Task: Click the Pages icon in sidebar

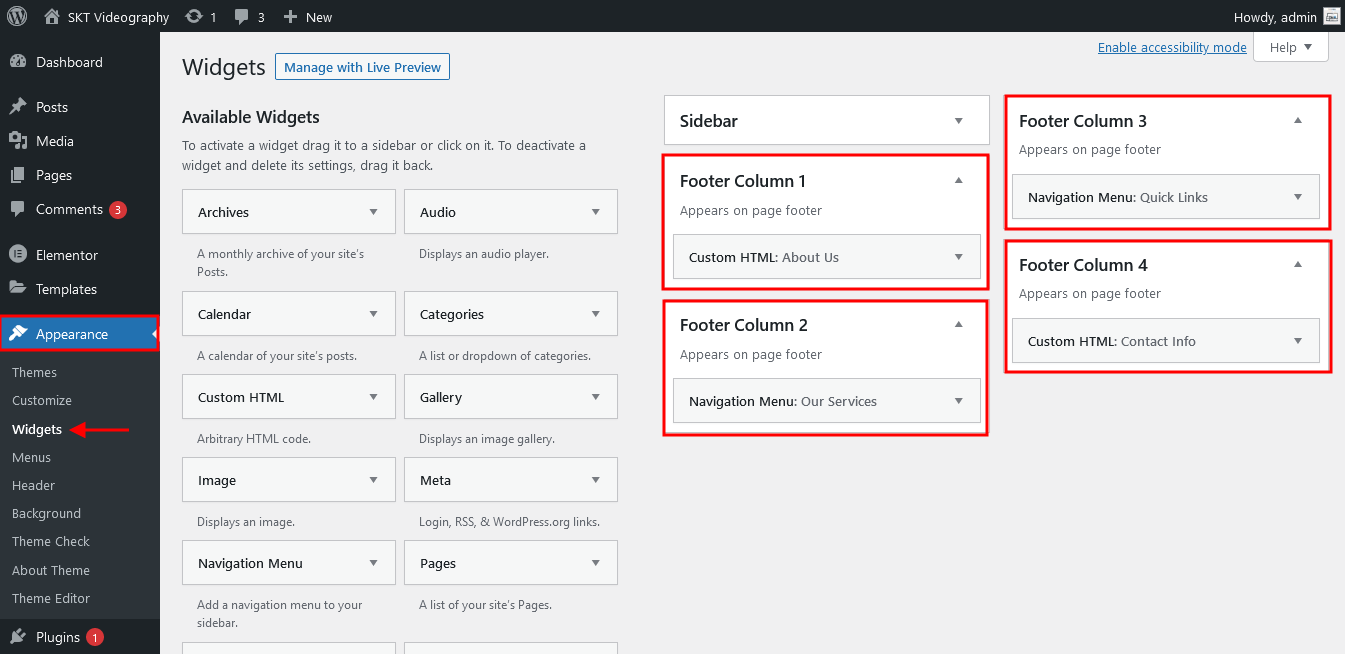Action: [x=18, y=175]
